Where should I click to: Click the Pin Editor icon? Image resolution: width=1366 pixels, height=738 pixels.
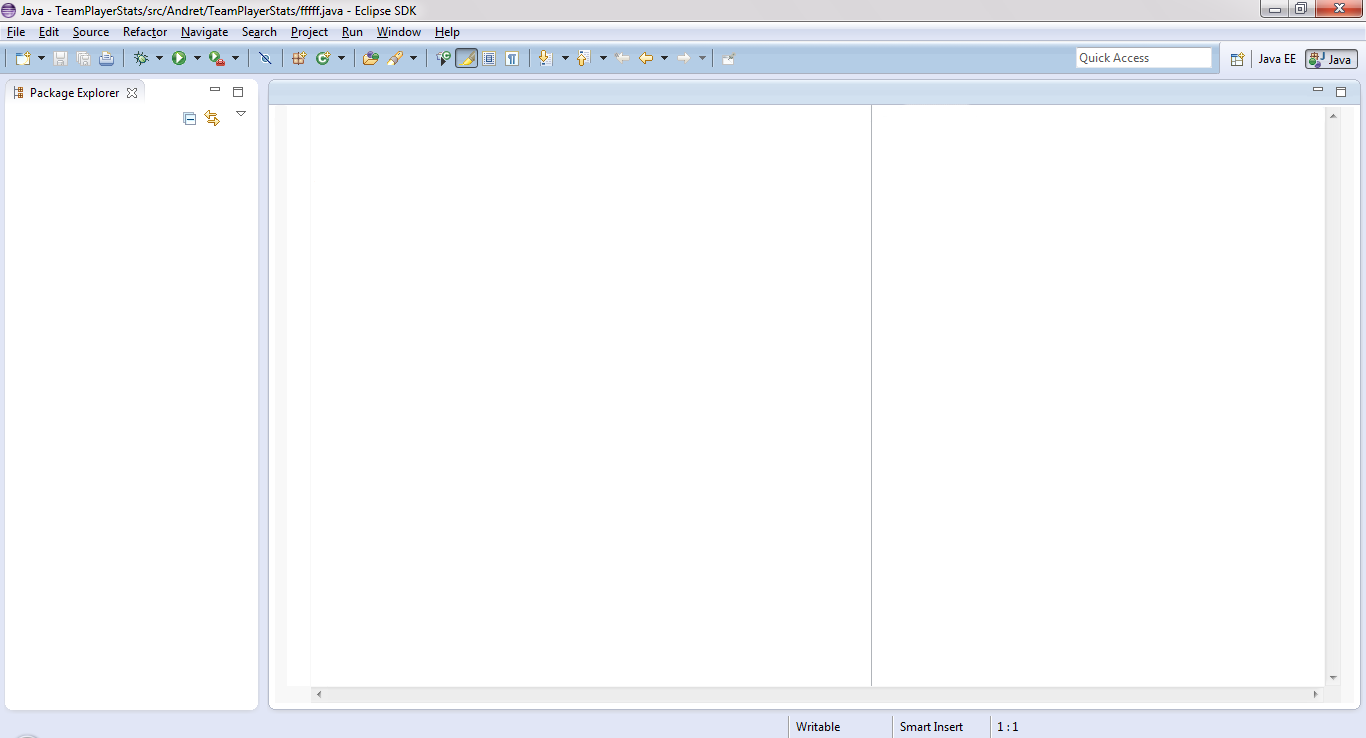(x=729, y=58)
